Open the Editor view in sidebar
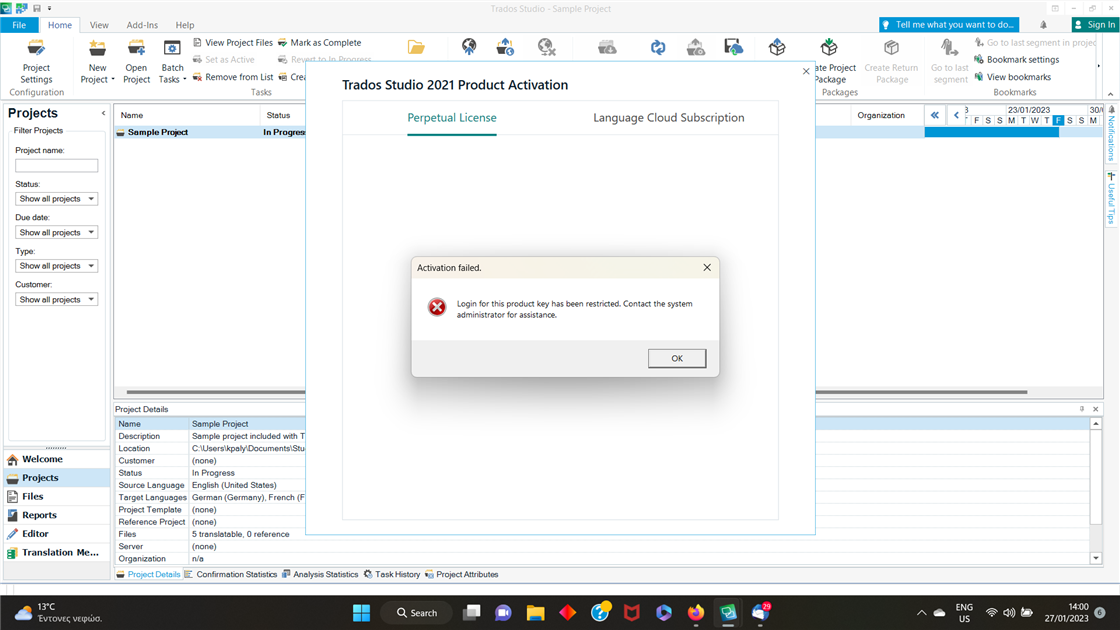The height and width of the screenshot is (630, 1120). (35, 534)
